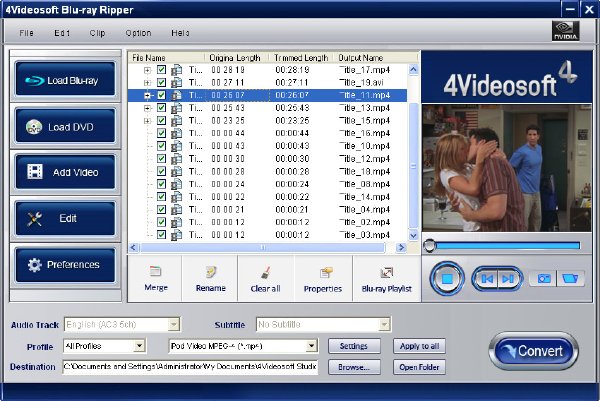Open the File menu

26,33
